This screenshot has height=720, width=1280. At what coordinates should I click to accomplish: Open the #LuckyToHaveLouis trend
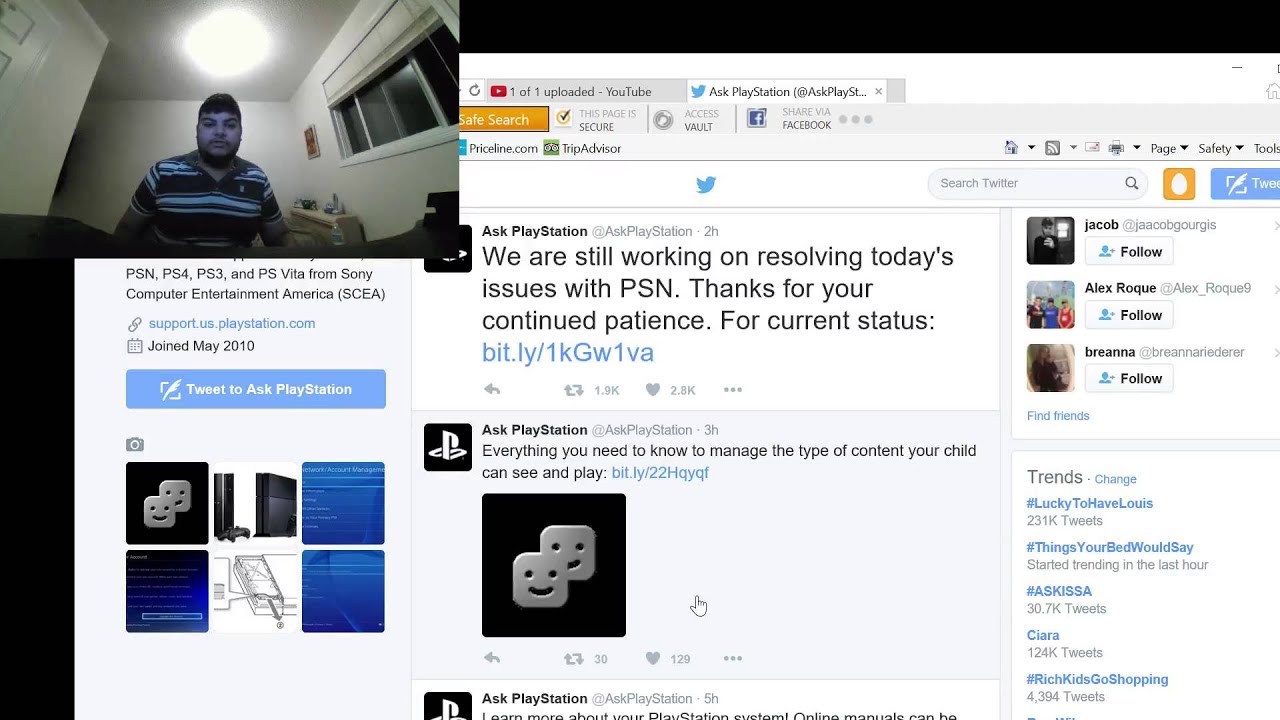coord(1090,503)
